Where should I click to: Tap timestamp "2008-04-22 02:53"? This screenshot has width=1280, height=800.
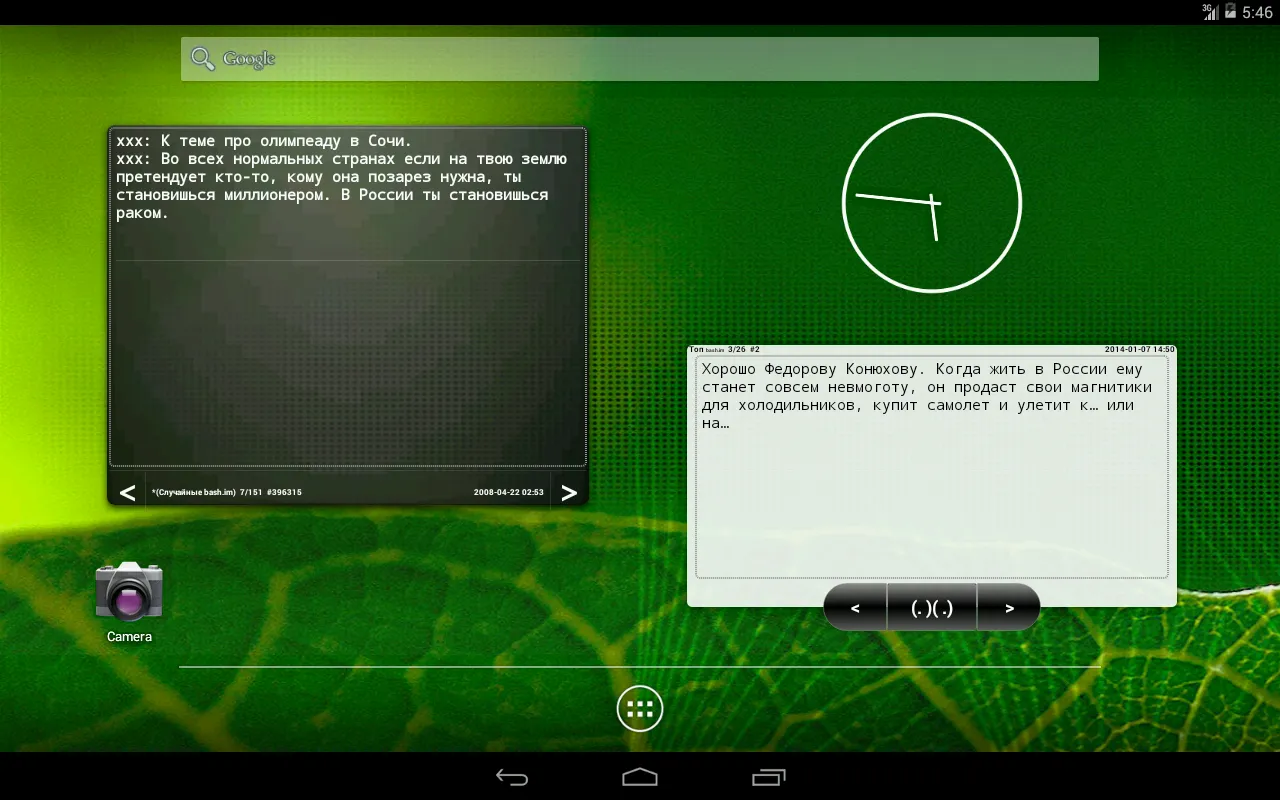tap(509, 492)
